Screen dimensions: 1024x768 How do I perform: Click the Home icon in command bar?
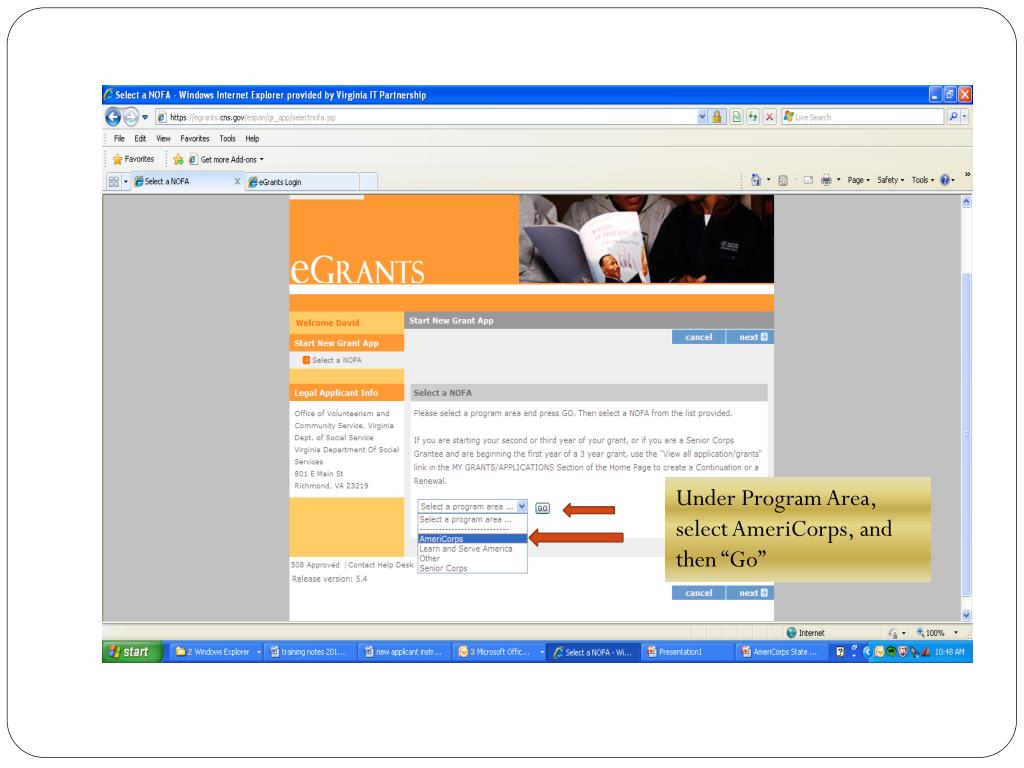click(x=756, y=180)
